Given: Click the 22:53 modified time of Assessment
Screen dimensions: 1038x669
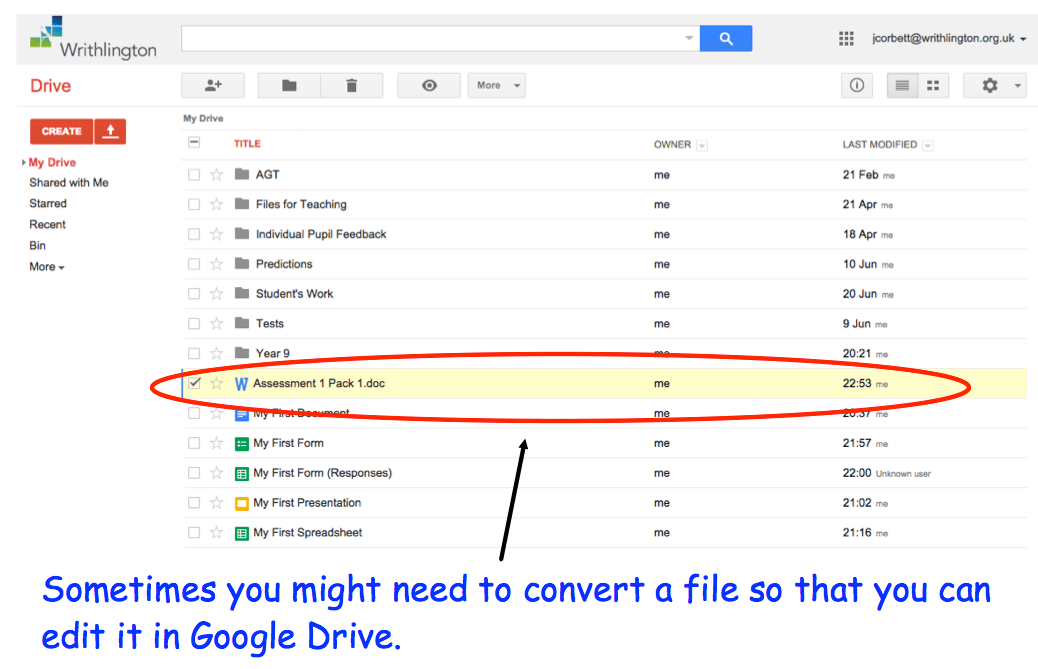Looking at the screenshot, I should pyautogui.click(x=857, y=383).
